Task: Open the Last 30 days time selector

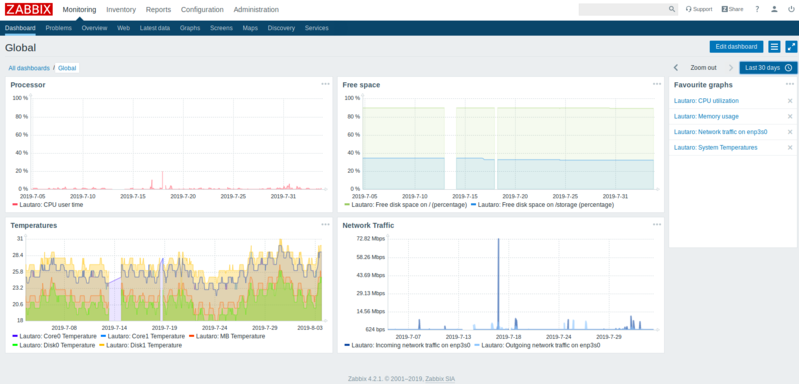Action: coord(768,68)
